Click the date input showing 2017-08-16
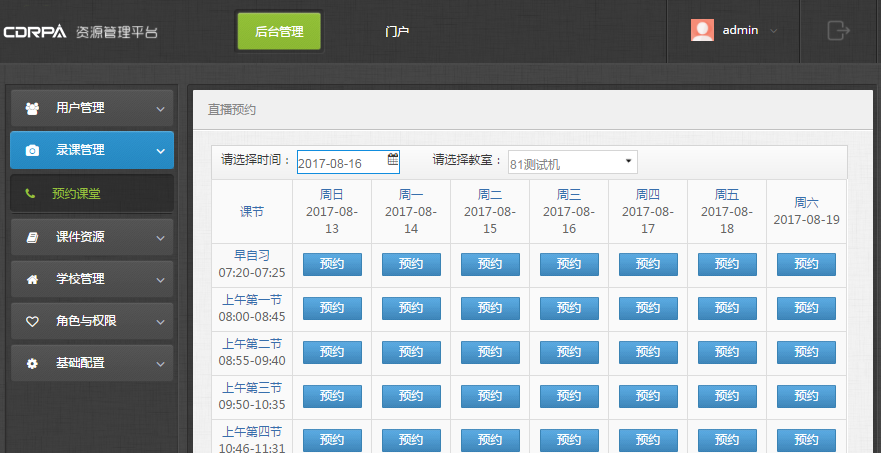The image size is (881, 453). pyautogui.click(x=340, y=162)
